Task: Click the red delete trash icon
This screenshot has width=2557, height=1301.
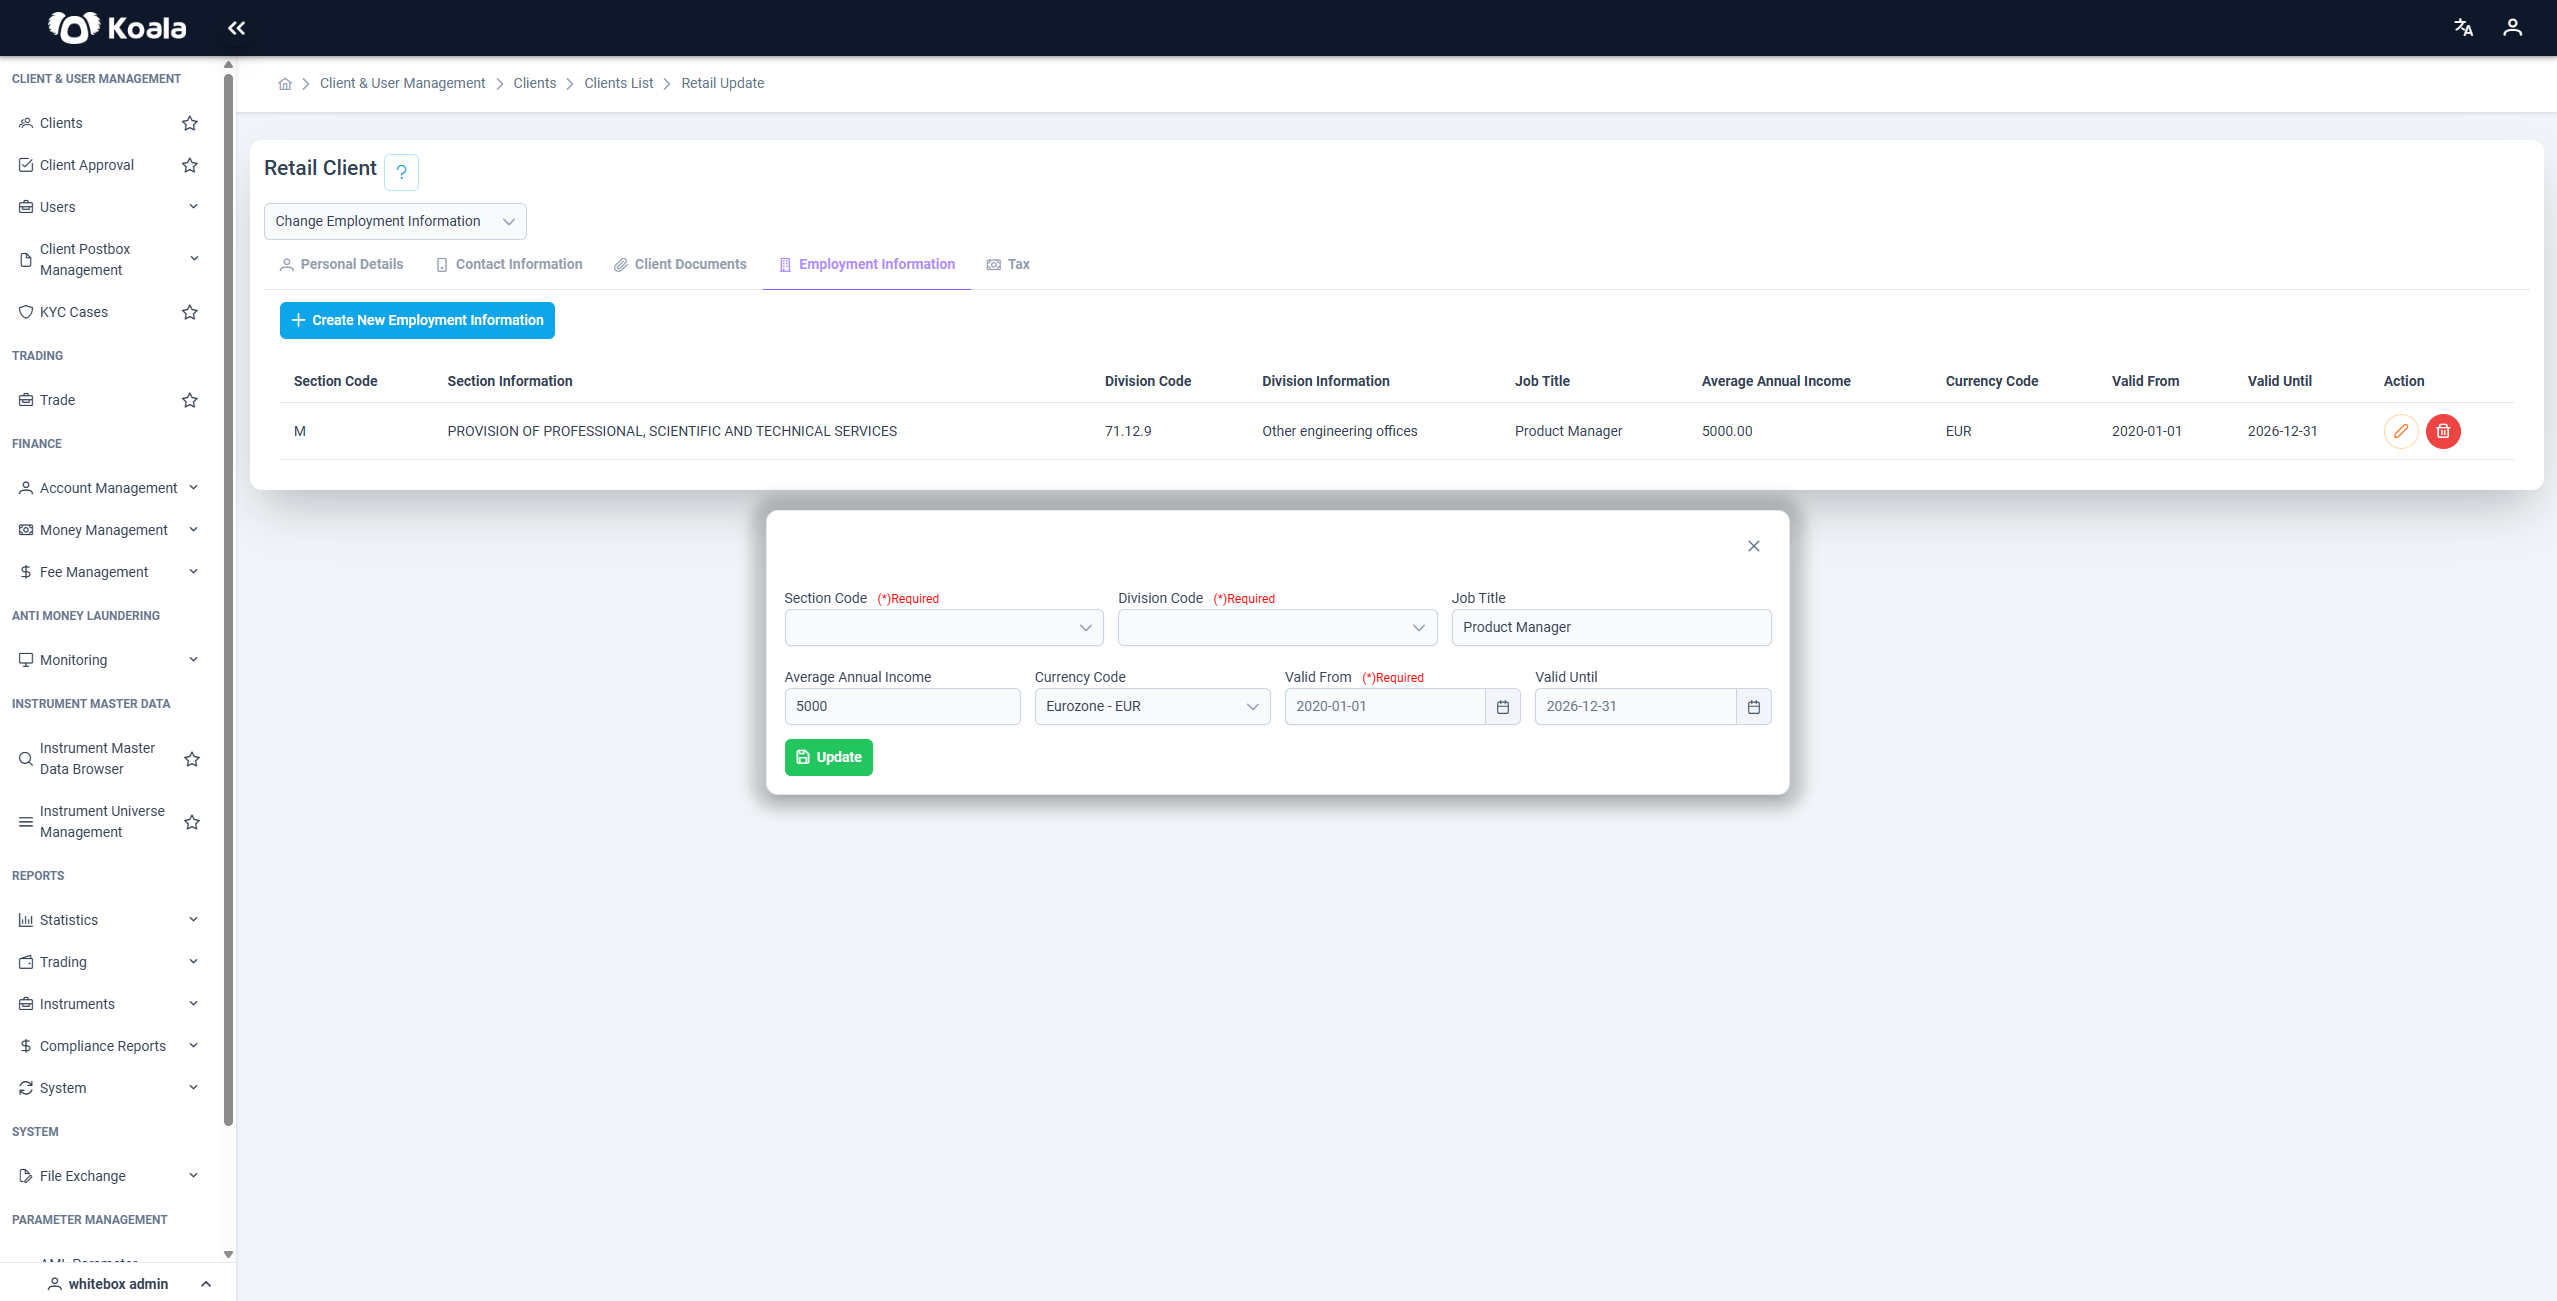Action: coord(2443,431)
